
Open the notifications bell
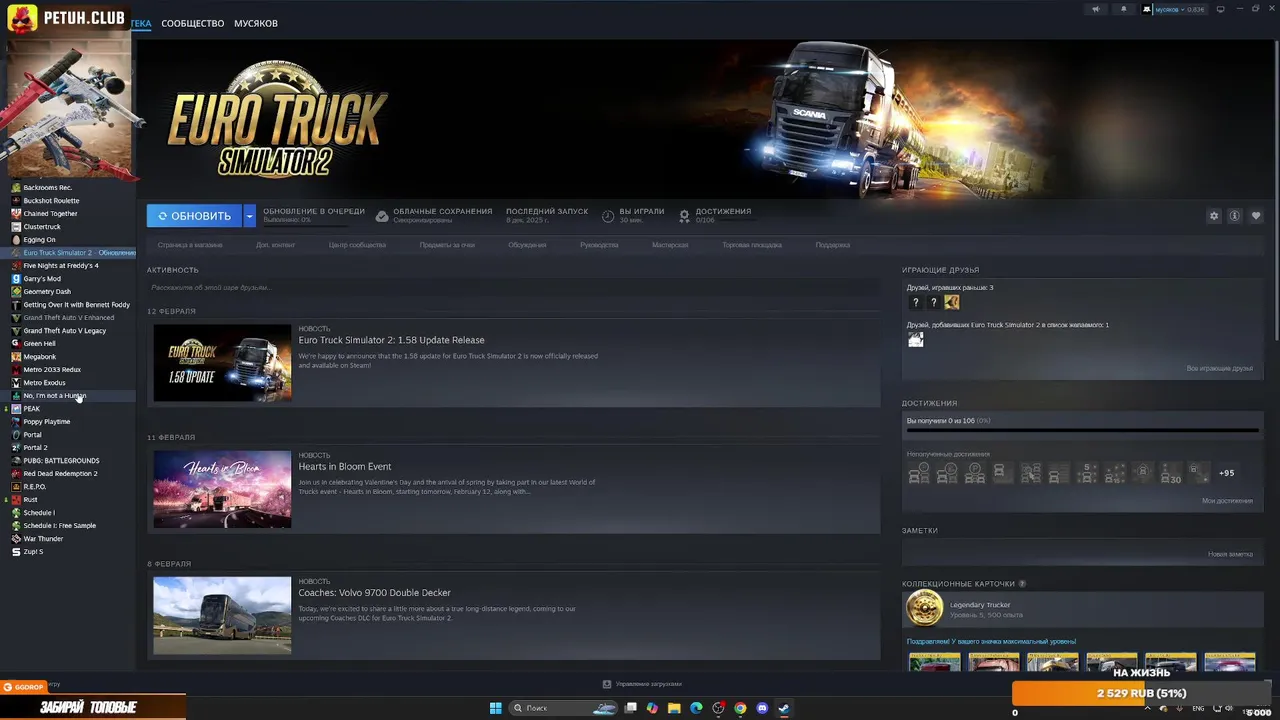tap(1123, 9)
